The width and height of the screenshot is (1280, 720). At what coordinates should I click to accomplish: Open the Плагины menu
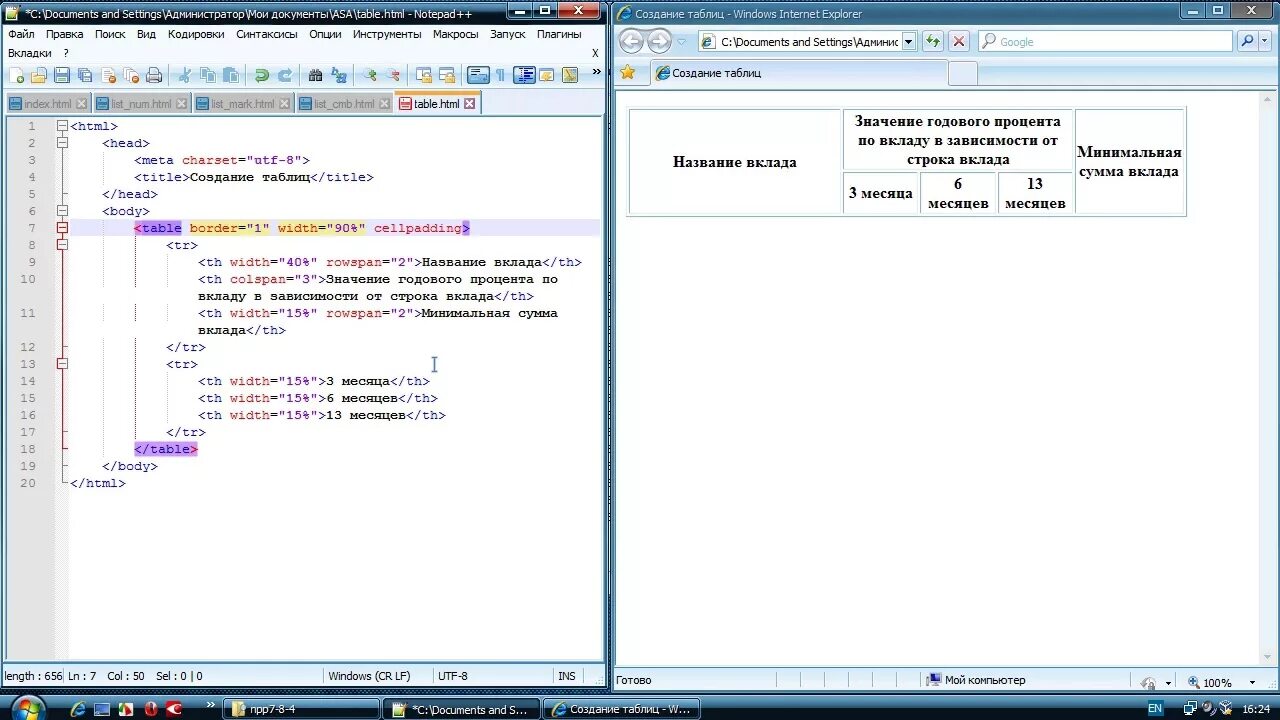[559, 34]
